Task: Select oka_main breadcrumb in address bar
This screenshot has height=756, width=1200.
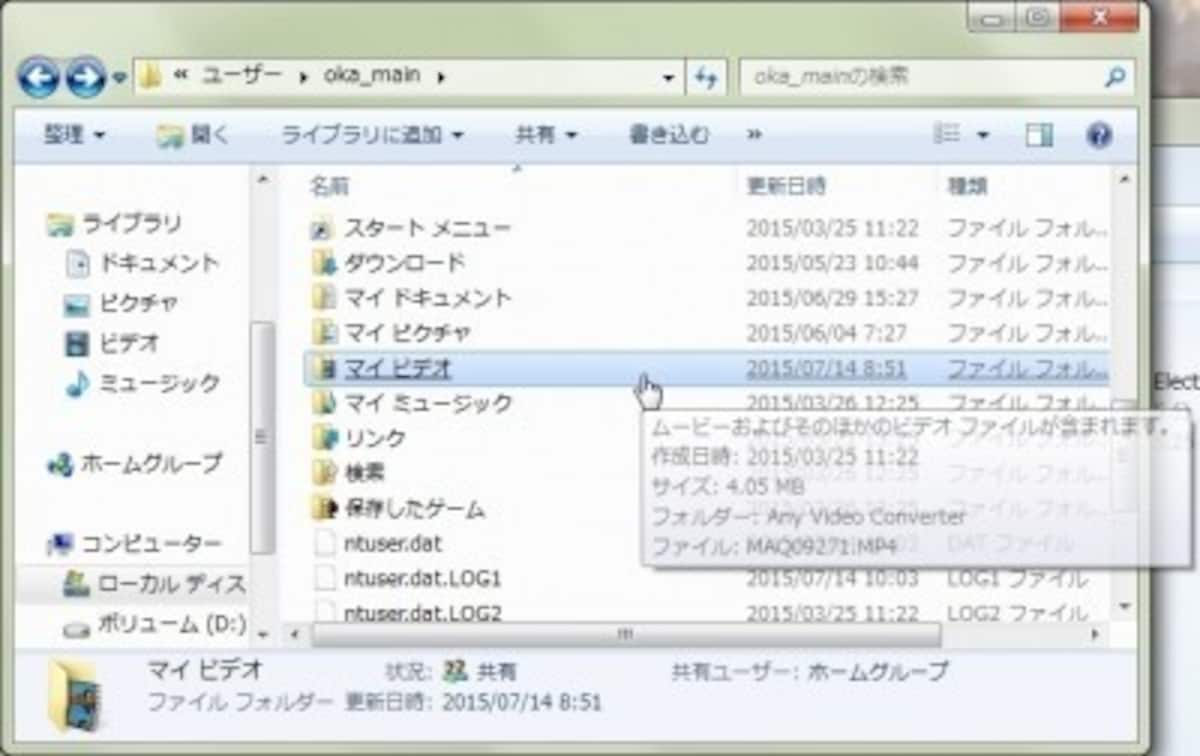Action: pos(372,76)
